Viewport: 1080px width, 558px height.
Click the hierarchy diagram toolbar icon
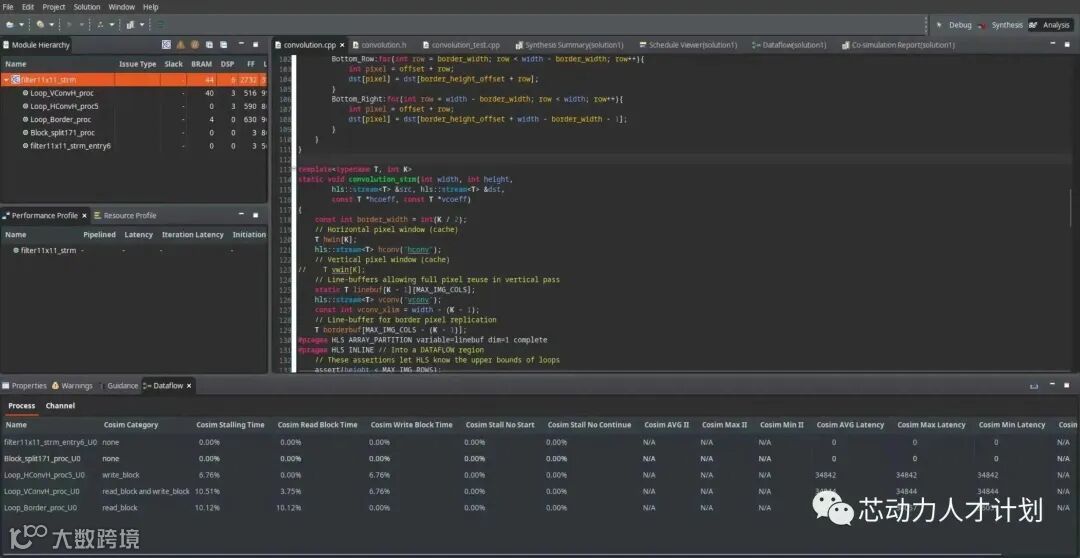coord(101,25)
